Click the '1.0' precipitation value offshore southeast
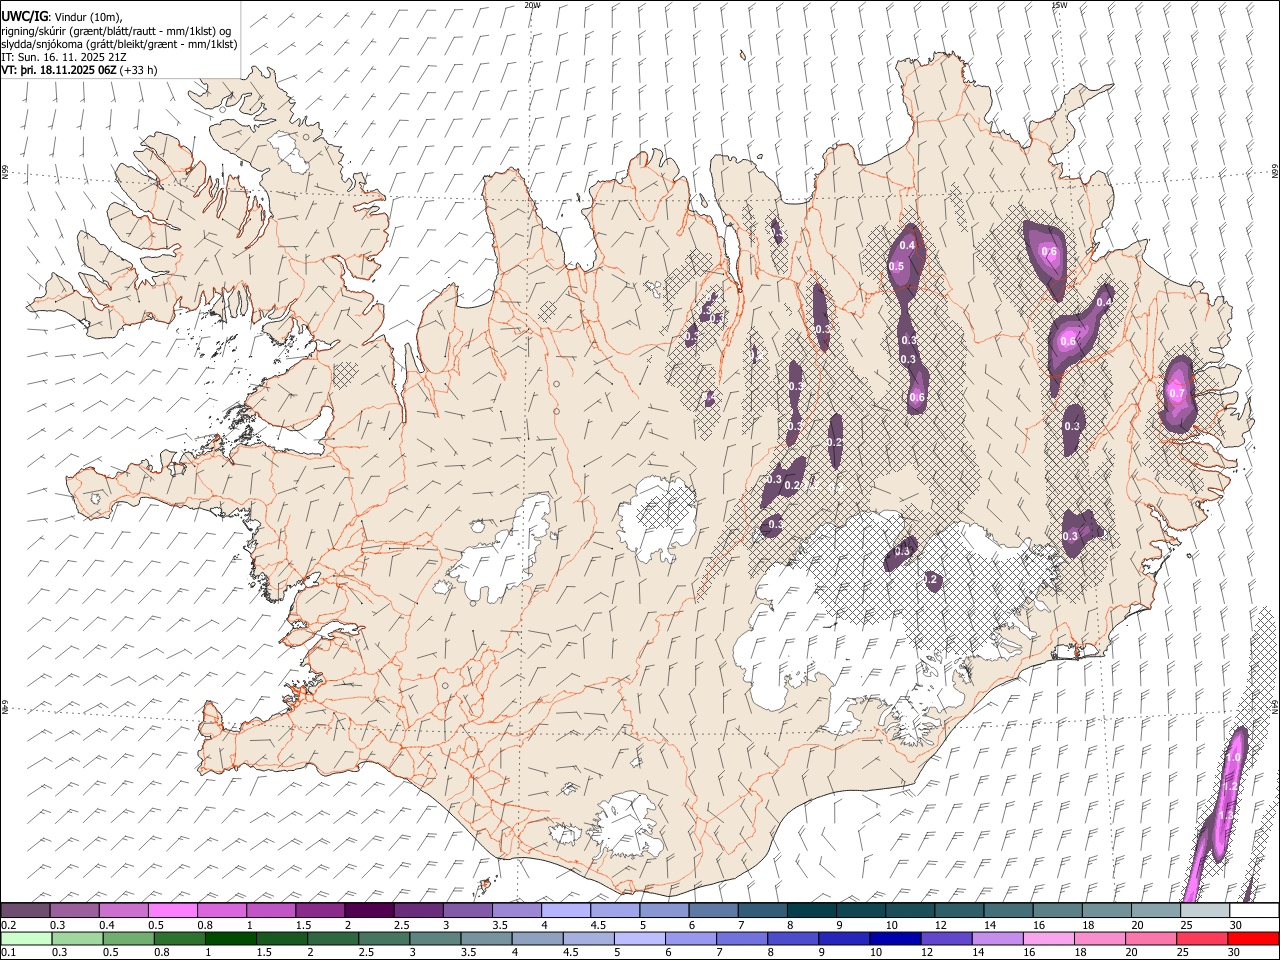This screenshot has width=1280, height=960. (x=1233, y=757)
